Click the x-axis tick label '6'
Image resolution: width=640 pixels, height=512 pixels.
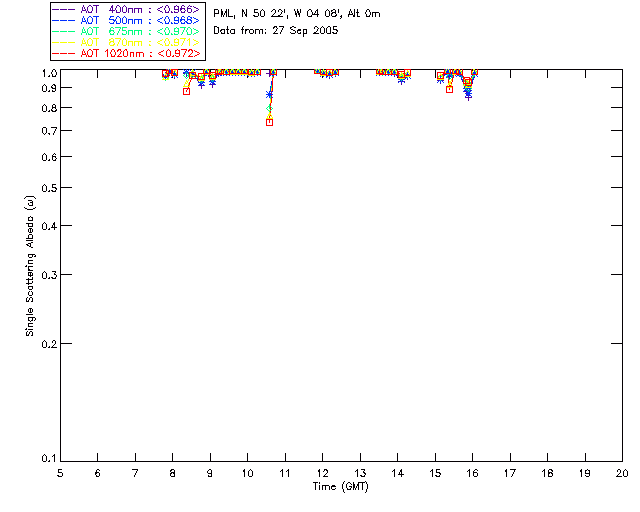pyautogui.click(x=98, y=473)
